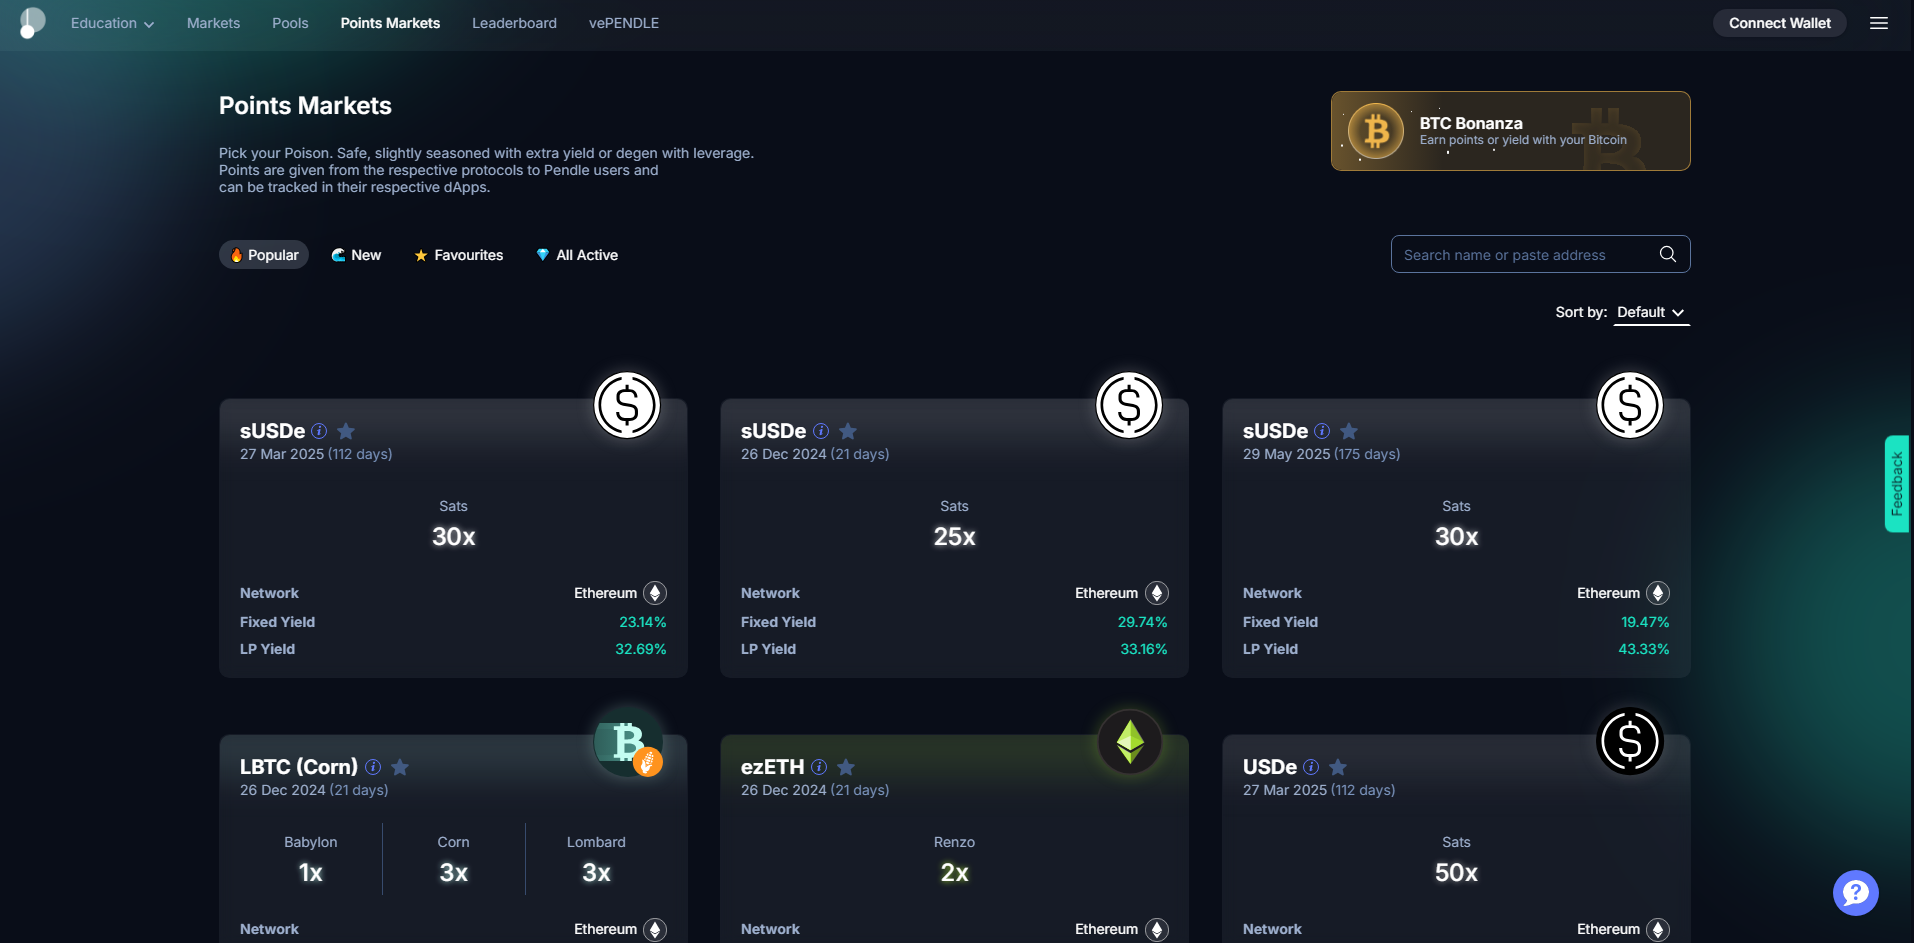
Task: Click the search name or address field
Action: pos(1520,255)
